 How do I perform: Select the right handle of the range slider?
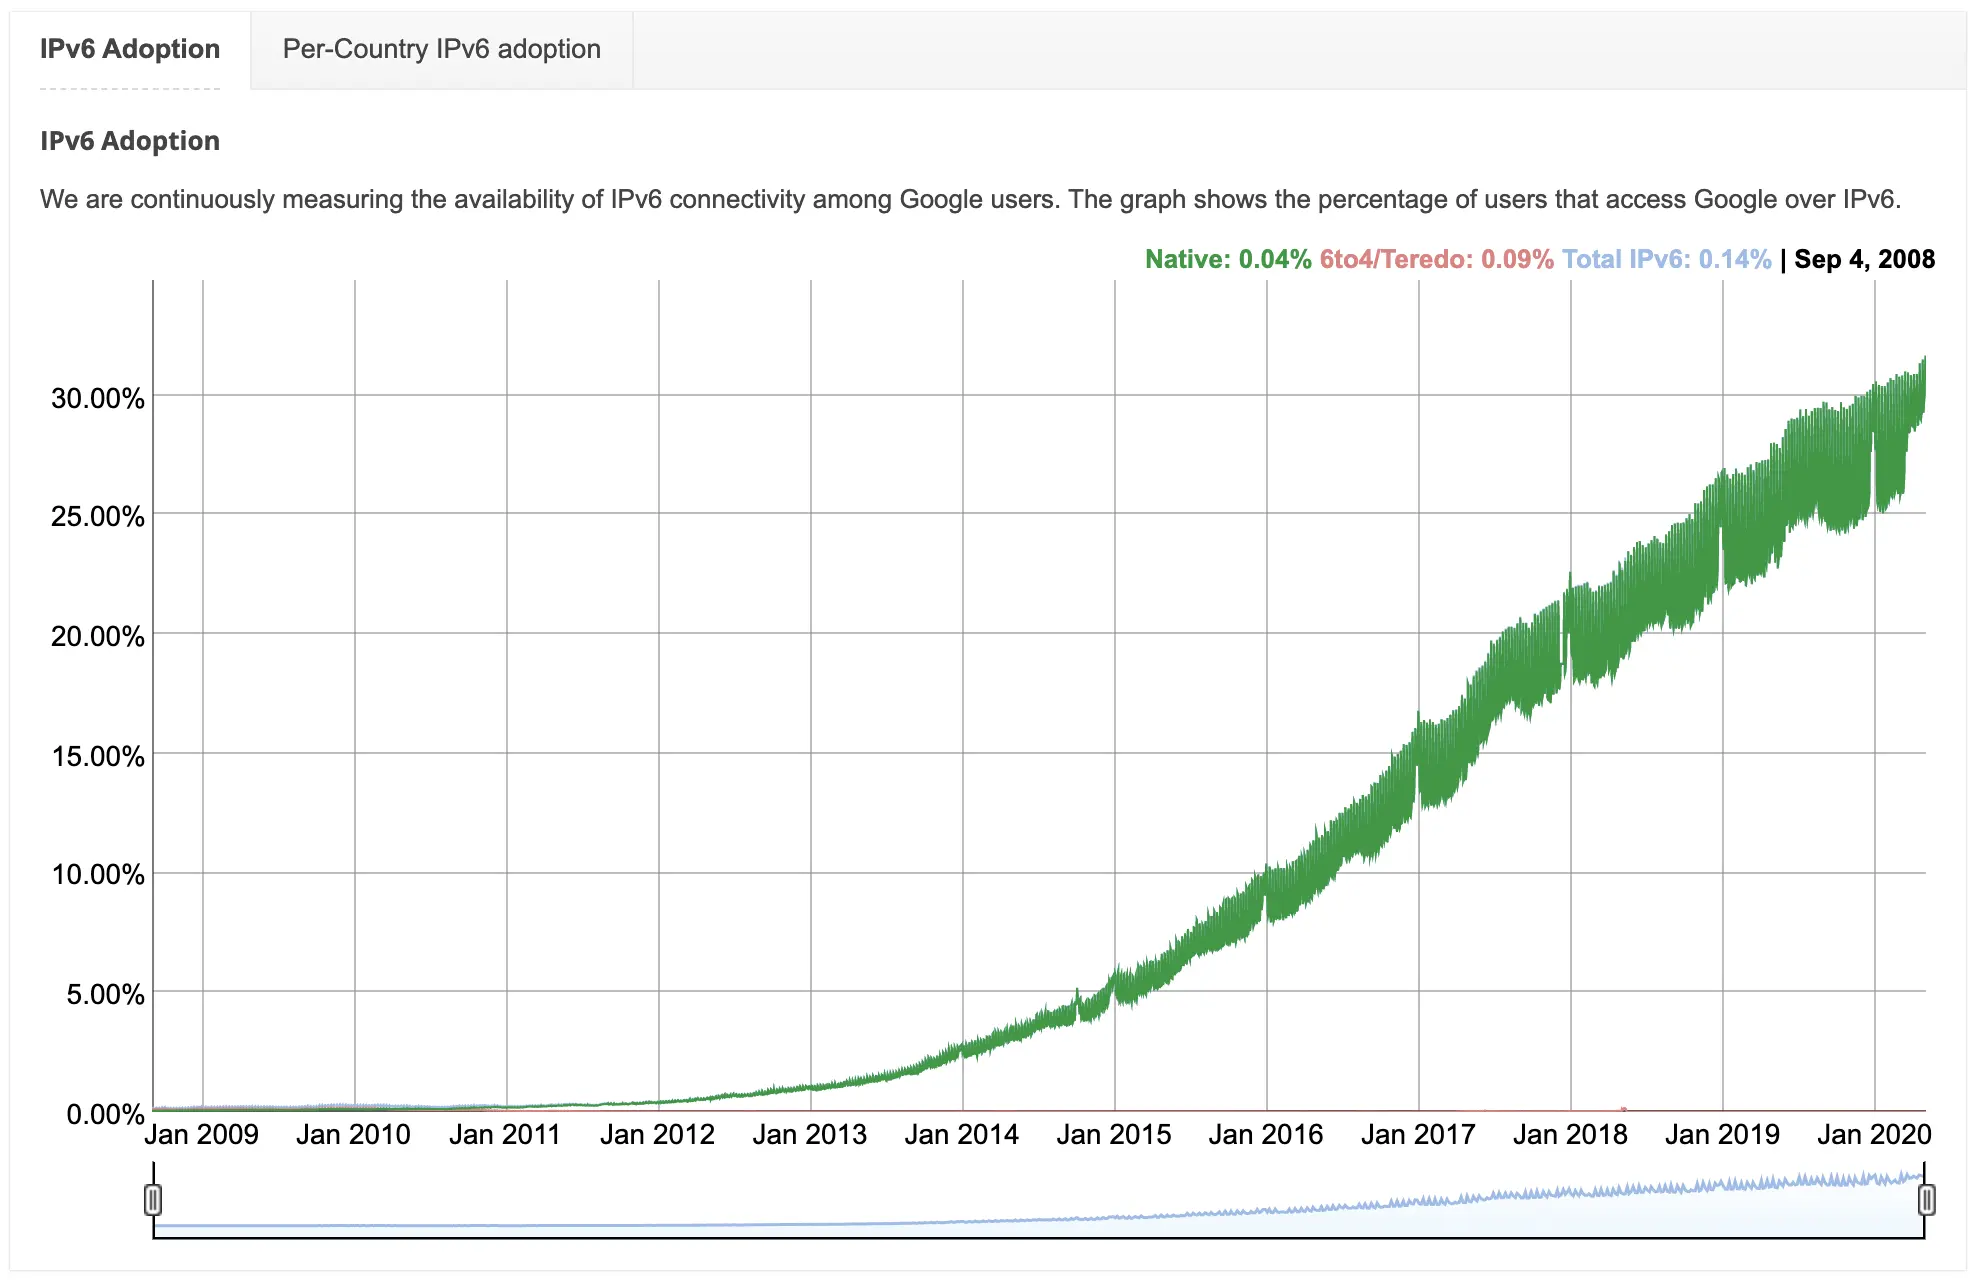(1926, 1198)
